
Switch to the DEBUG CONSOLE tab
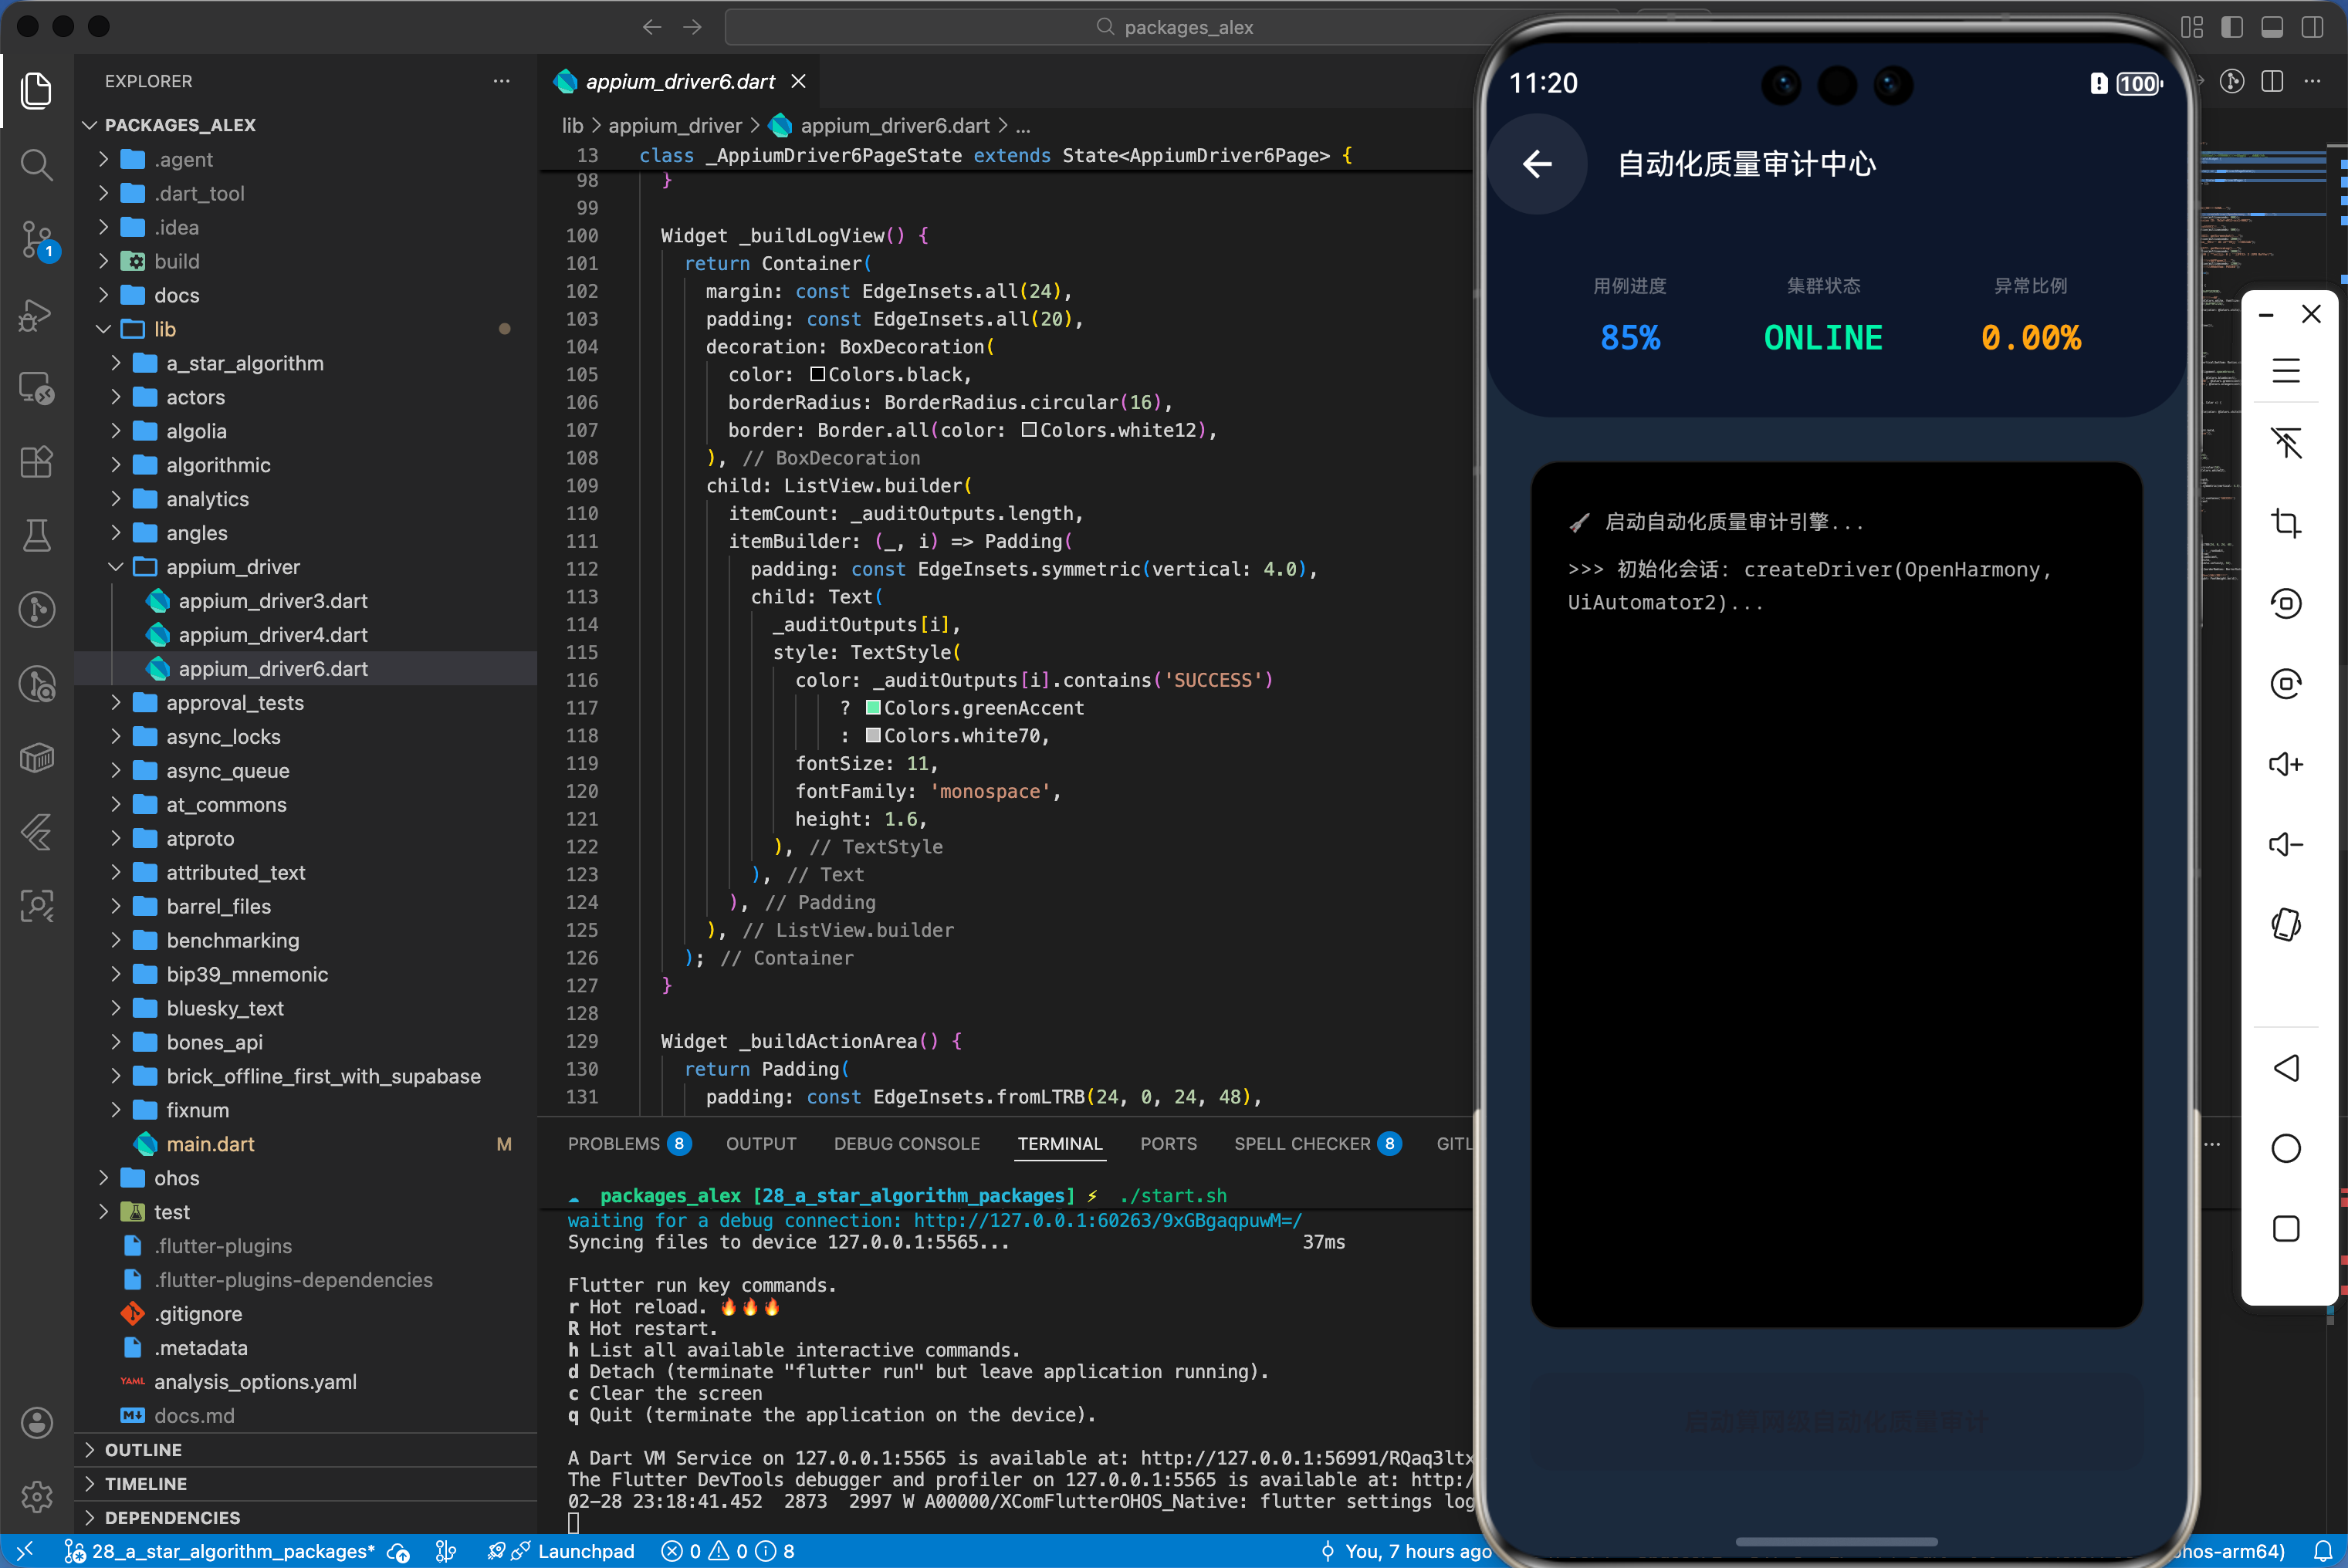pyautogui.click(x=906, y=1143)
